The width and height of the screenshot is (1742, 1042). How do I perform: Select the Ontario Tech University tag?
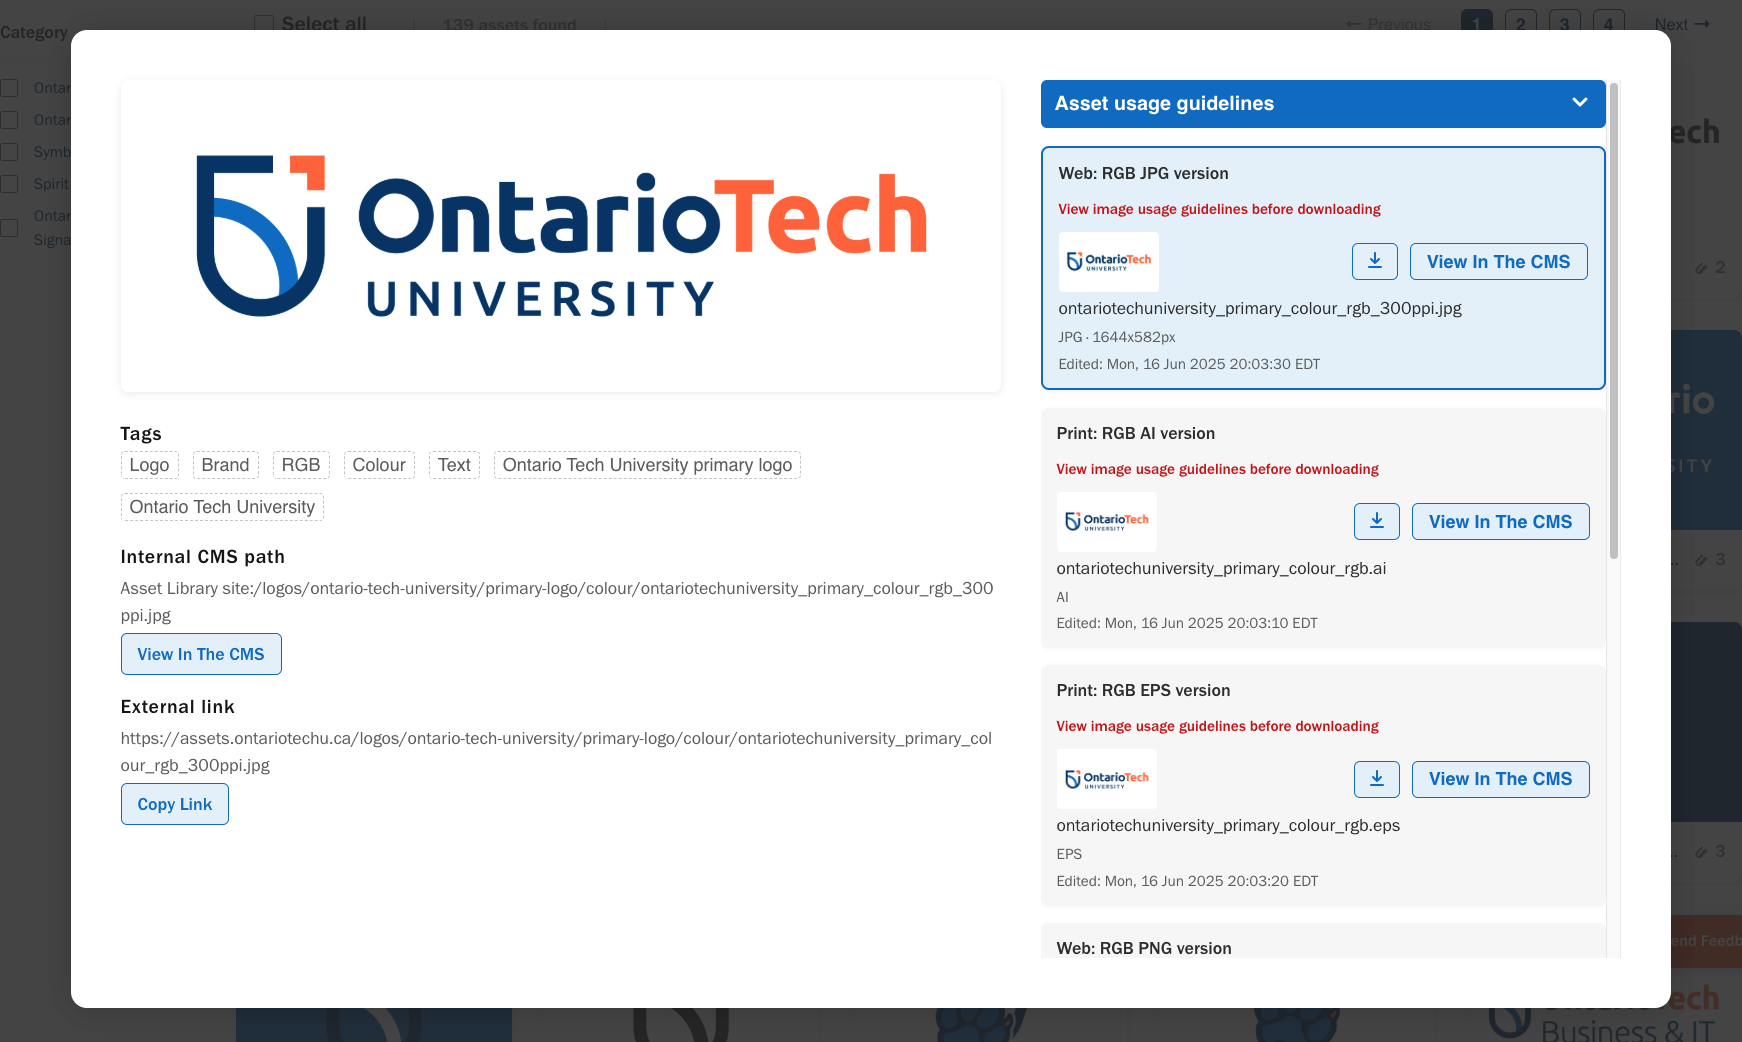coord(222,507)
